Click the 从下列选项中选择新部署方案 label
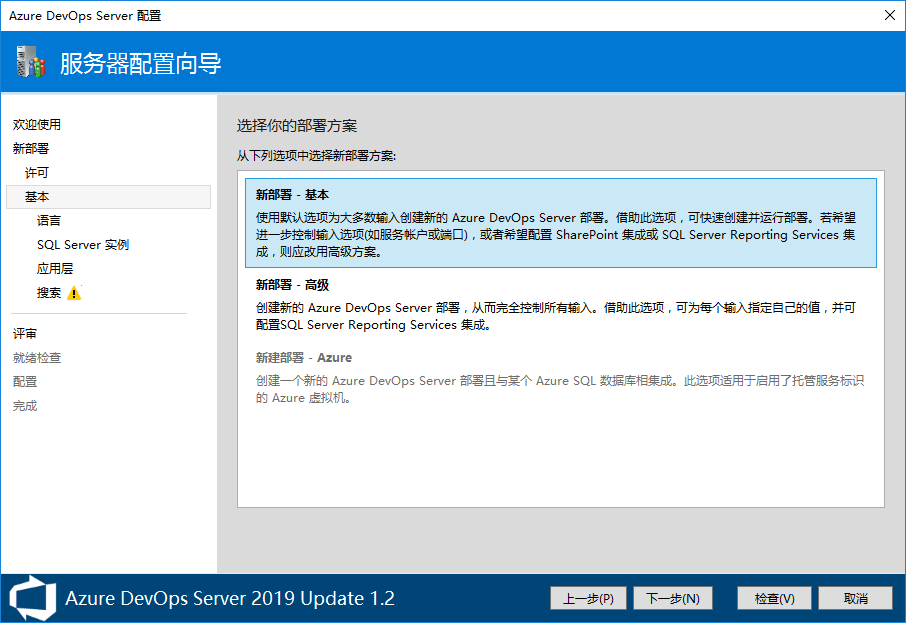 [x=316, y=156]
